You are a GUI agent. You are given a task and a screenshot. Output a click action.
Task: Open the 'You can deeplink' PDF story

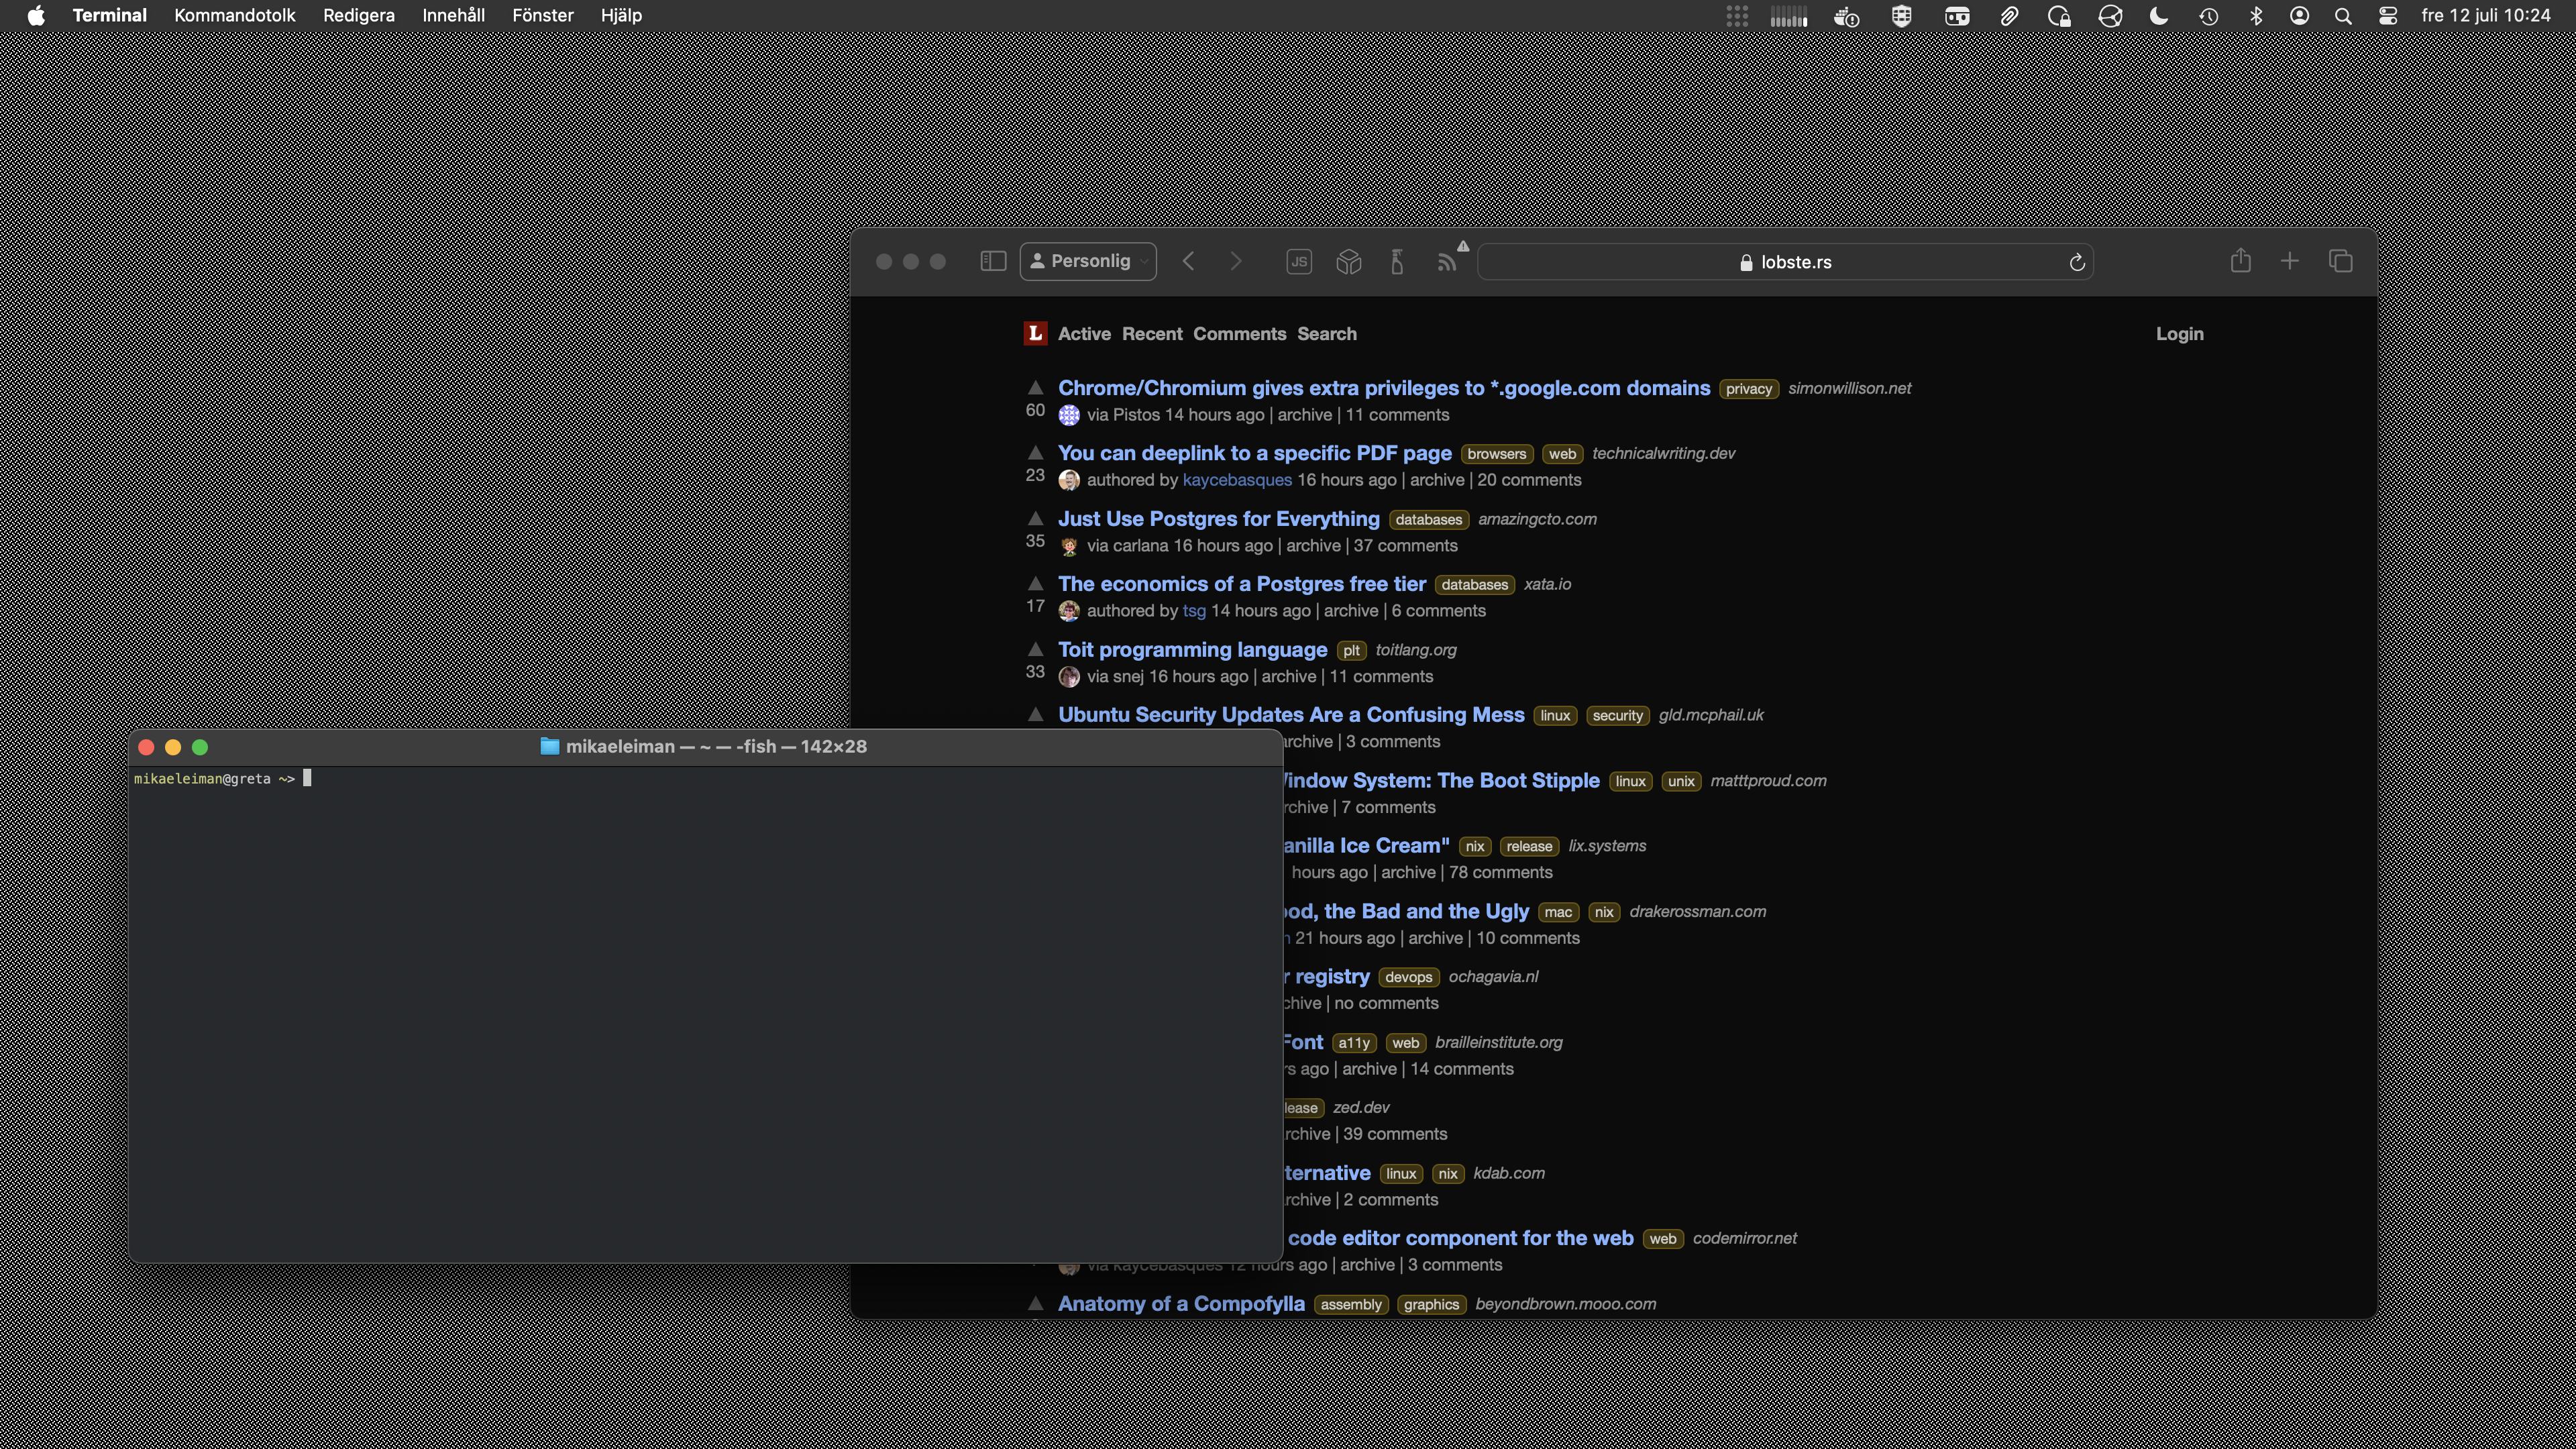(1254, 453)
